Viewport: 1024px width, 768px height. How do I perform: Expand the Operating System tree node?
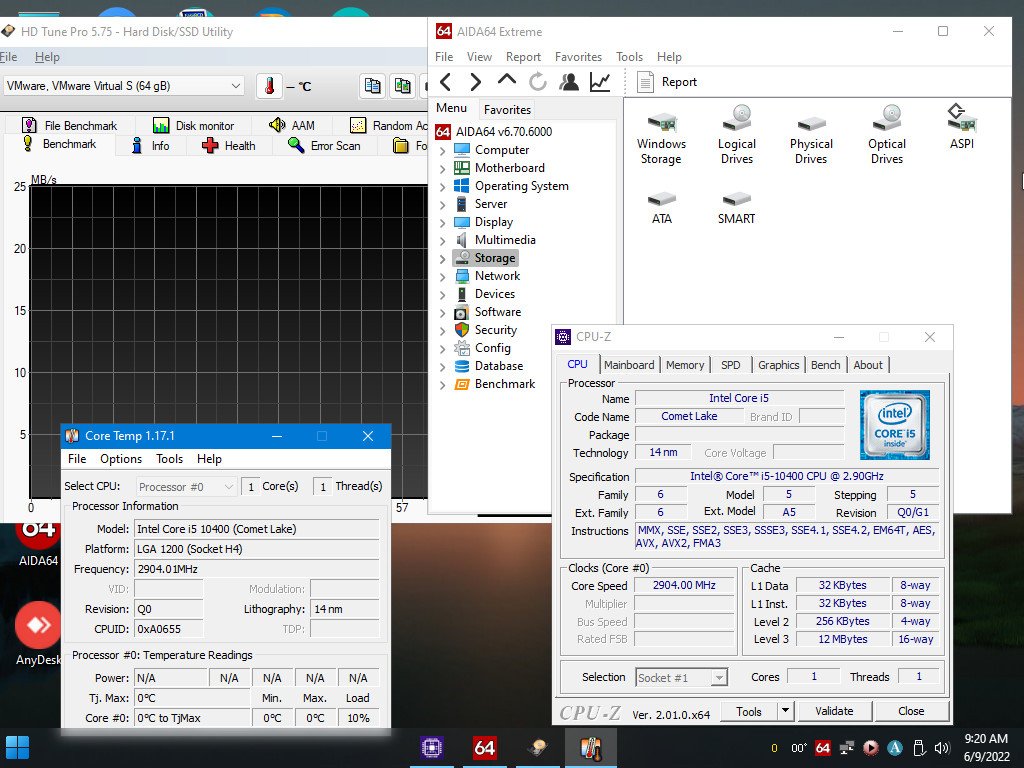pos(443,186)
